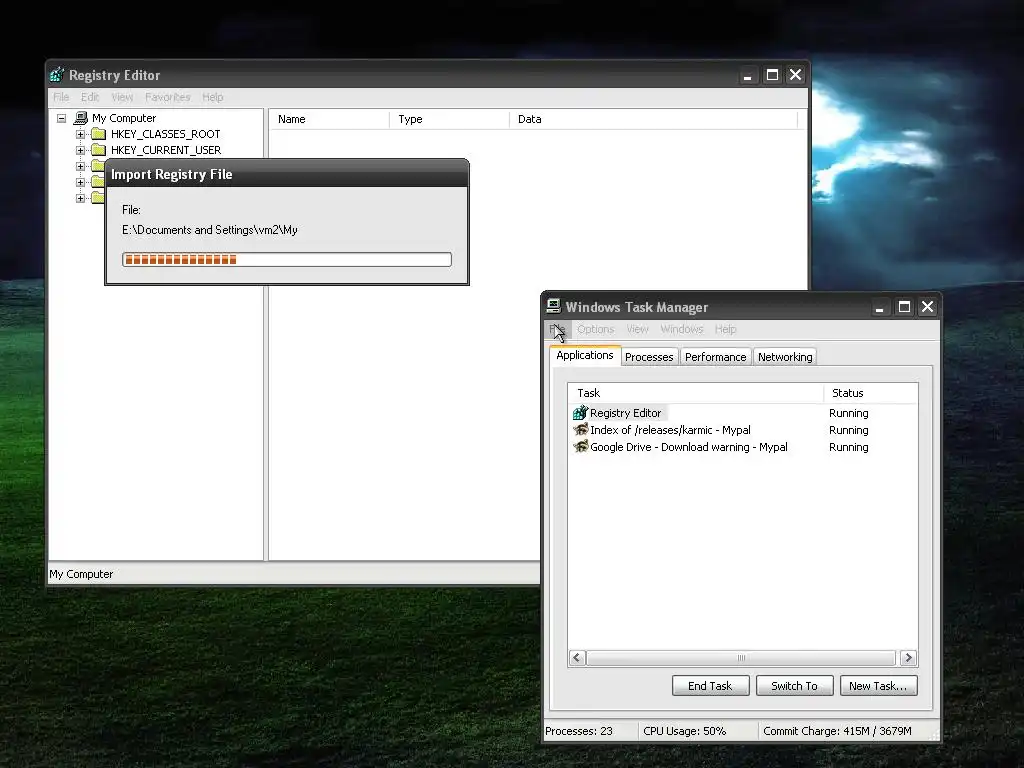Click the Processes: 23 status entry
Viewport: 1024px width, 768px height.
pyautogui.click(x=579, y=731)
